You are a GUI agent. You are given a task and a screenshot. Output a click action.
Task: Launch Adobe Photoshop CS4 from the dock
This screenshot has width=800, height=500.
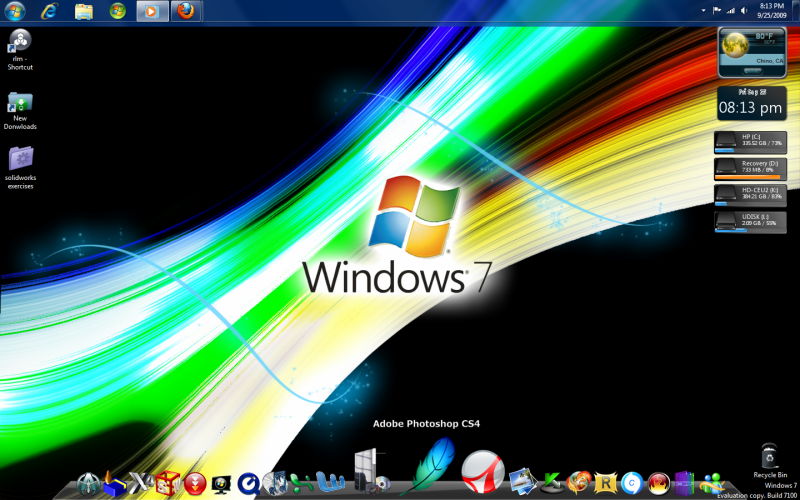tap(428, 467)
